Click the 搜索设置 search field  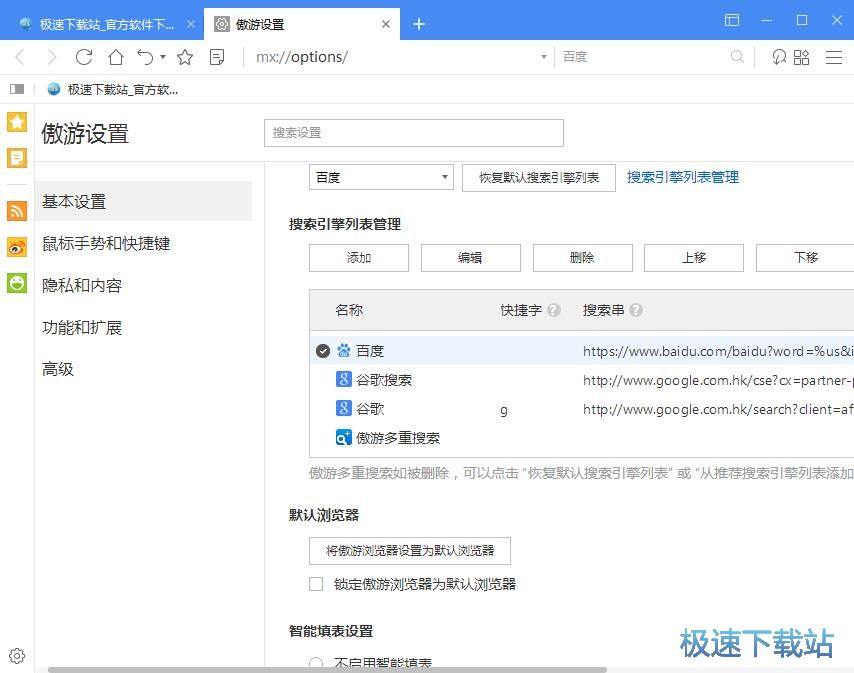(413, 133)
